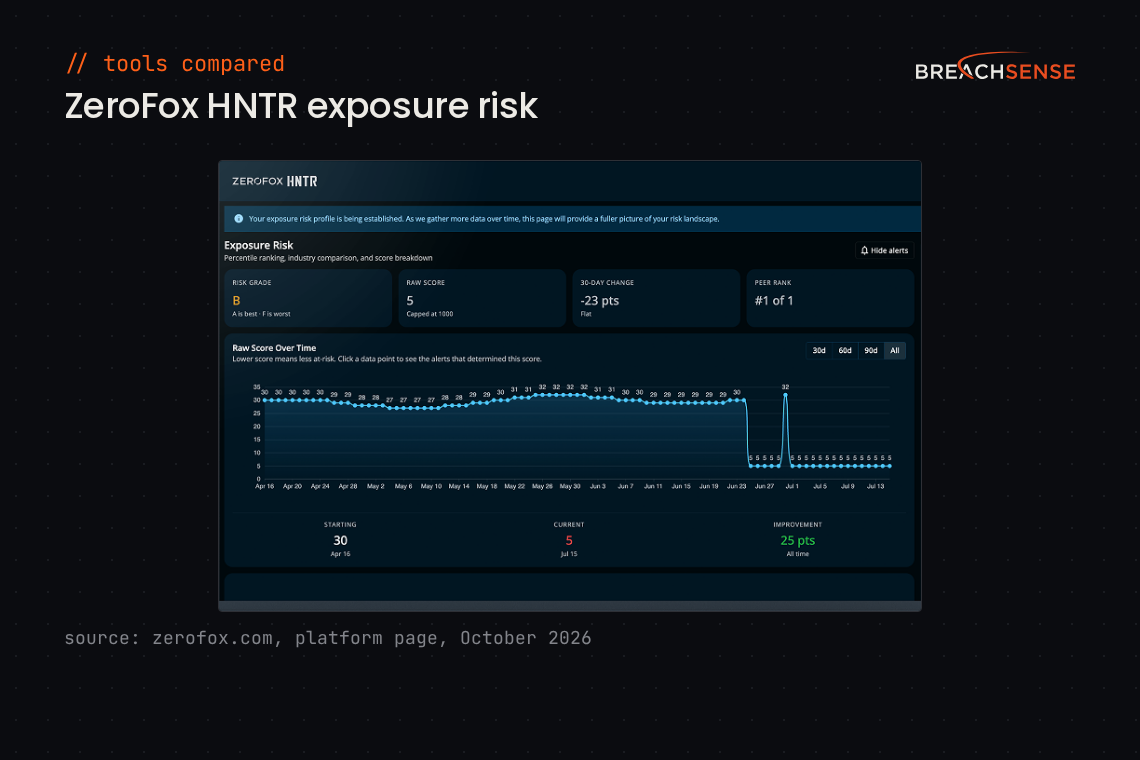Screen dimensions: 1140x760
Task: Click the 'ZeroFox HNTR exposure risk' slide title
Action: 301,105
